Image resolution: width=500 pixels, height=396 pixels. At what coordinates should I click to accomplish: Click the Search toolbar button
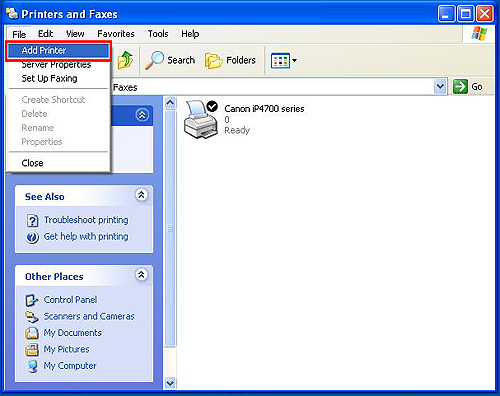[170, 60]
